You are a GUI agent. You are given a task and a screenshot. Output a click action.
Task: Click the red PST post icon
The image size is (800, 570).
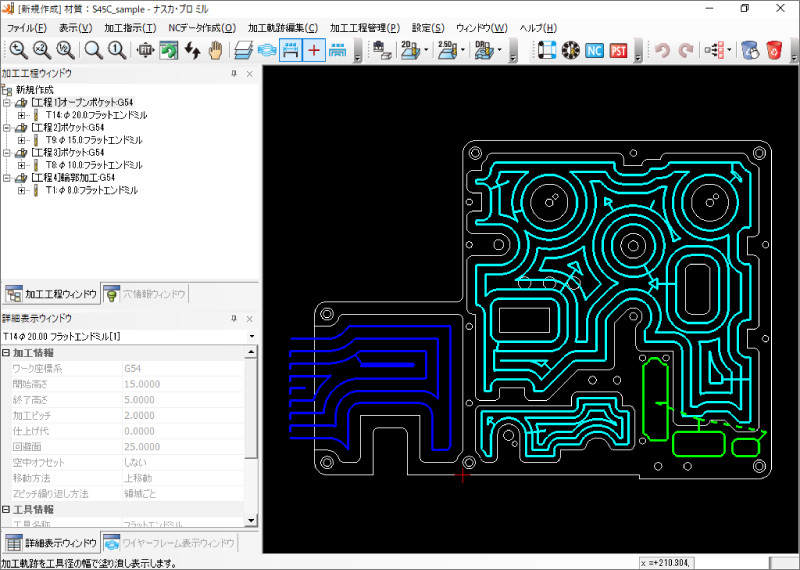[x=618, y=50]
